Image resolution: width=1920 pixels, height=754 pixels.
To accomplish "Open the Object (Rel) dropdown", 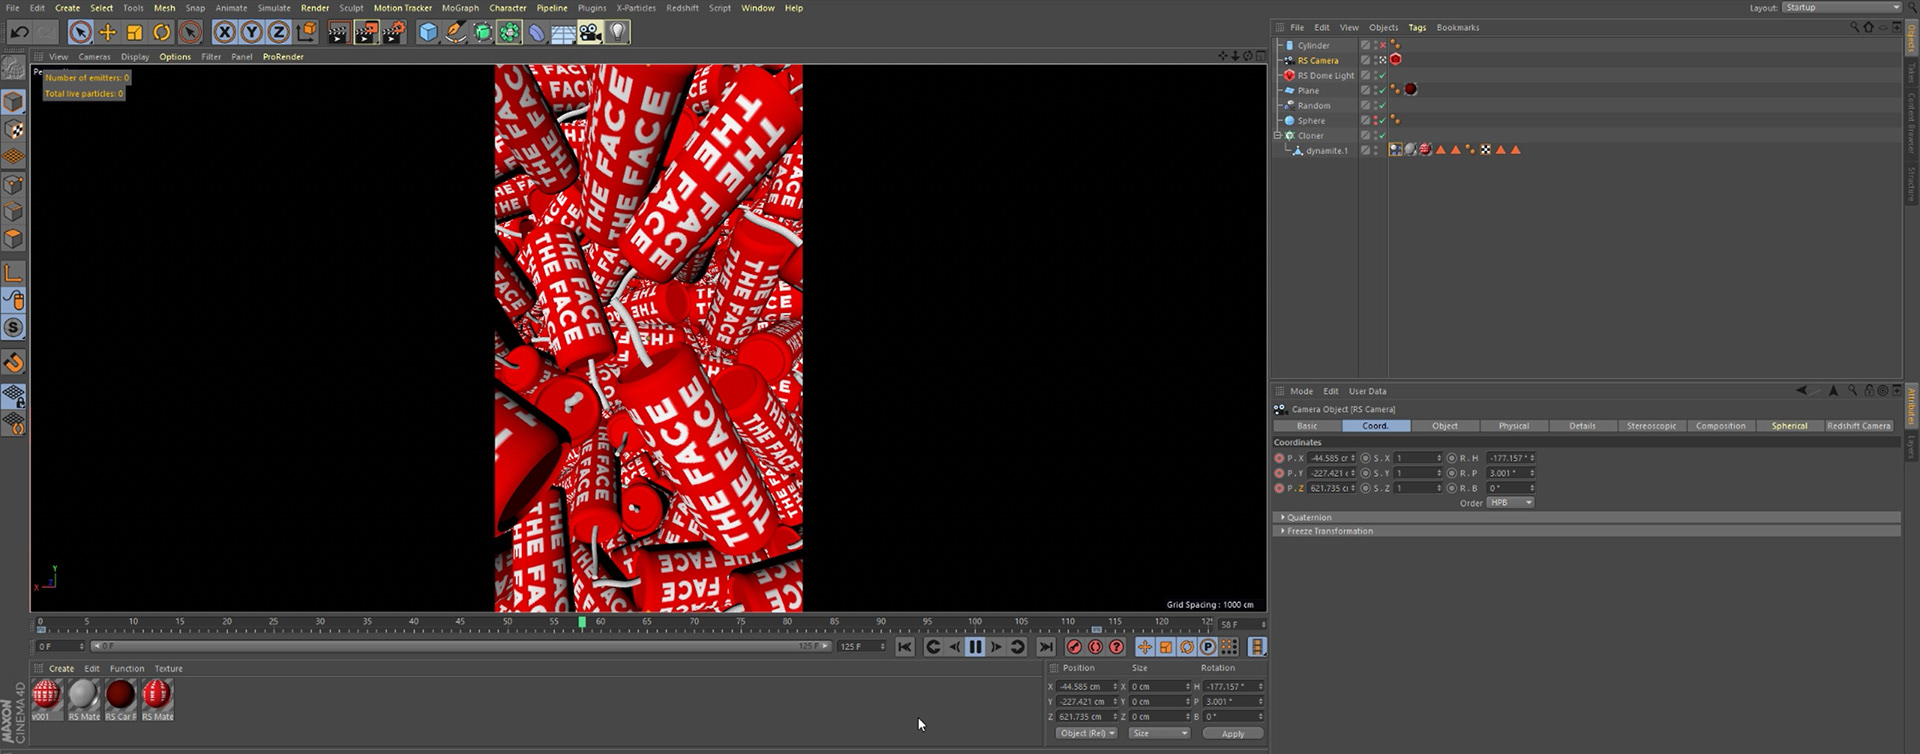I will click(x=1087, y=733).
